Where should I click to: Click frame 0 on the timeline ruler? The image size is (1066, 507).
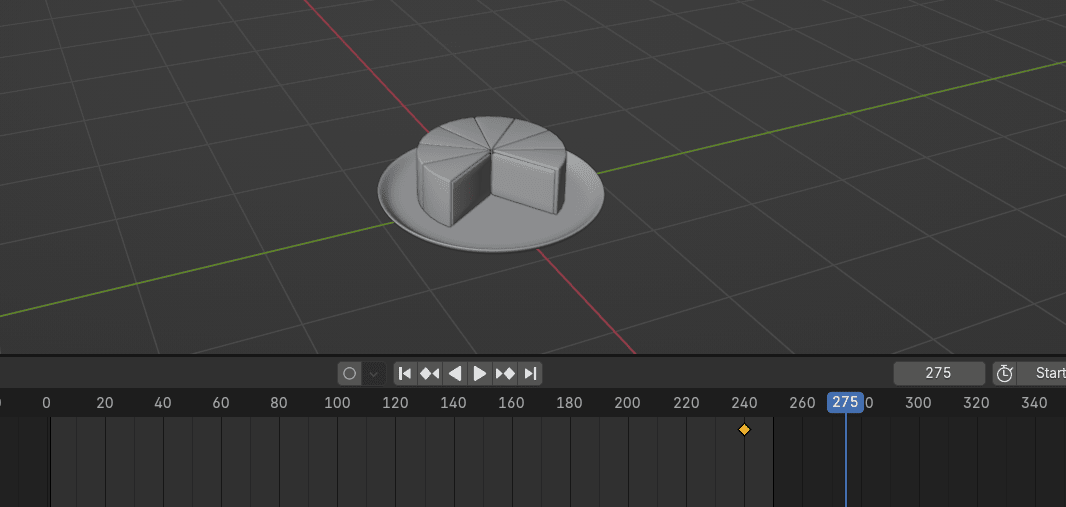(46, 403)
